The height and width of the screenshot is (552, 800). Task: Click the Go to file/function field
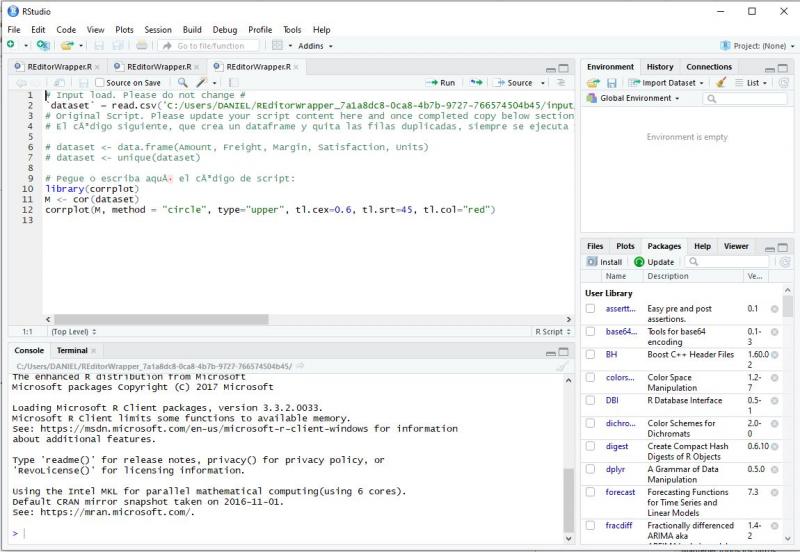click(x=210, y=46)
